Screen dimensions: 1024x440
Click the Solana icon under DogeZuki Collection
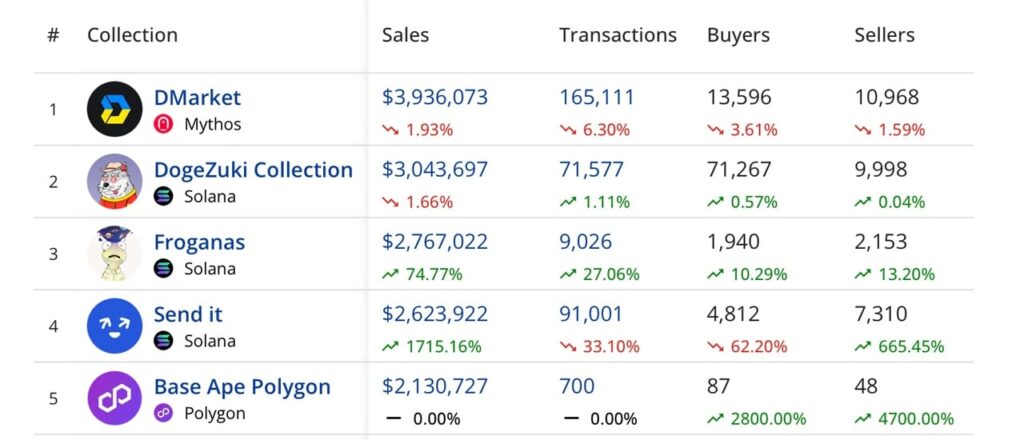(x=164, y=197)
